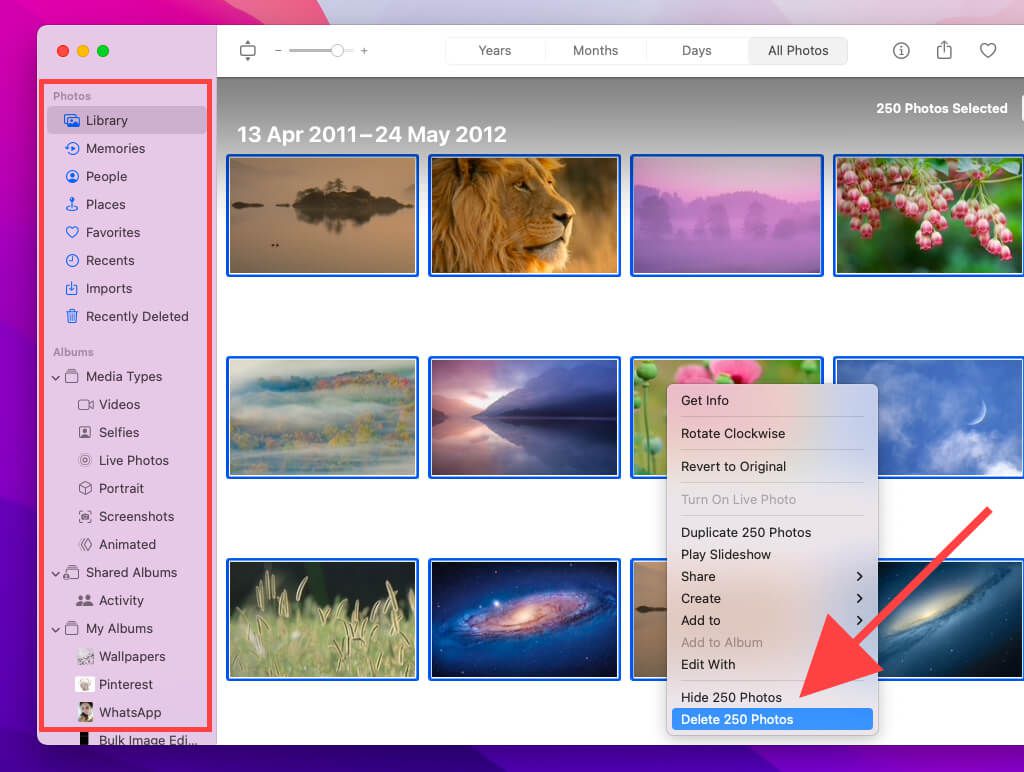Select Hide 250 Photos menu item

tap(731, 697)
